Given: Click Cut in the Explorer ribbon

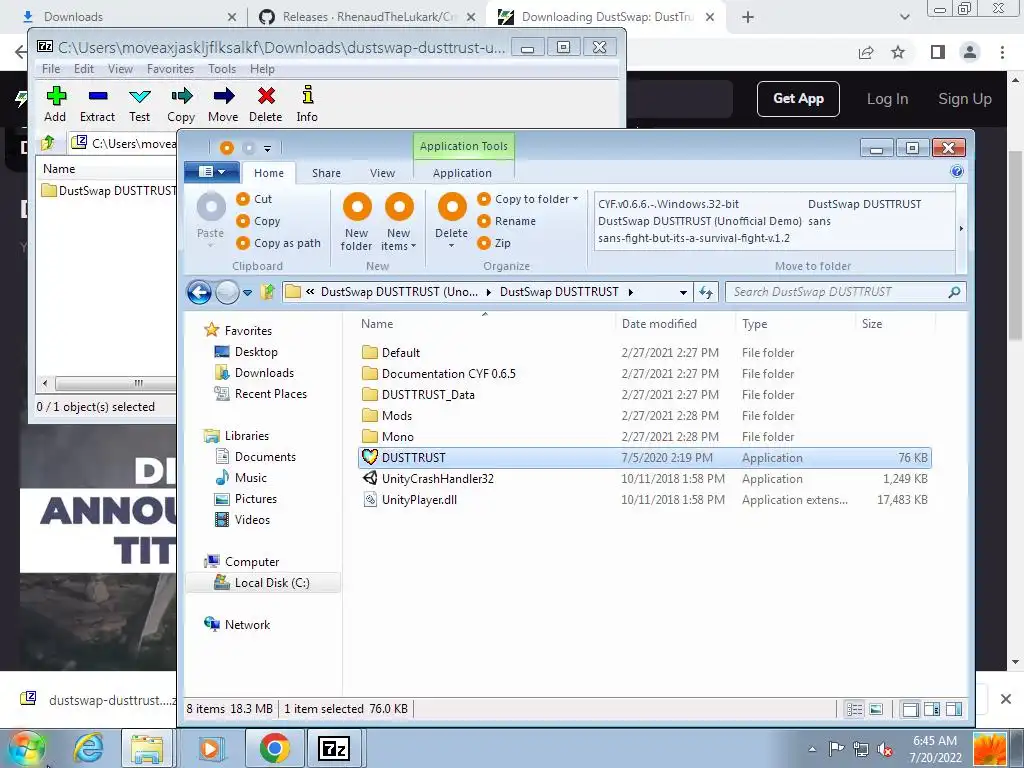Looking at the screenshot, I should 255,199.
